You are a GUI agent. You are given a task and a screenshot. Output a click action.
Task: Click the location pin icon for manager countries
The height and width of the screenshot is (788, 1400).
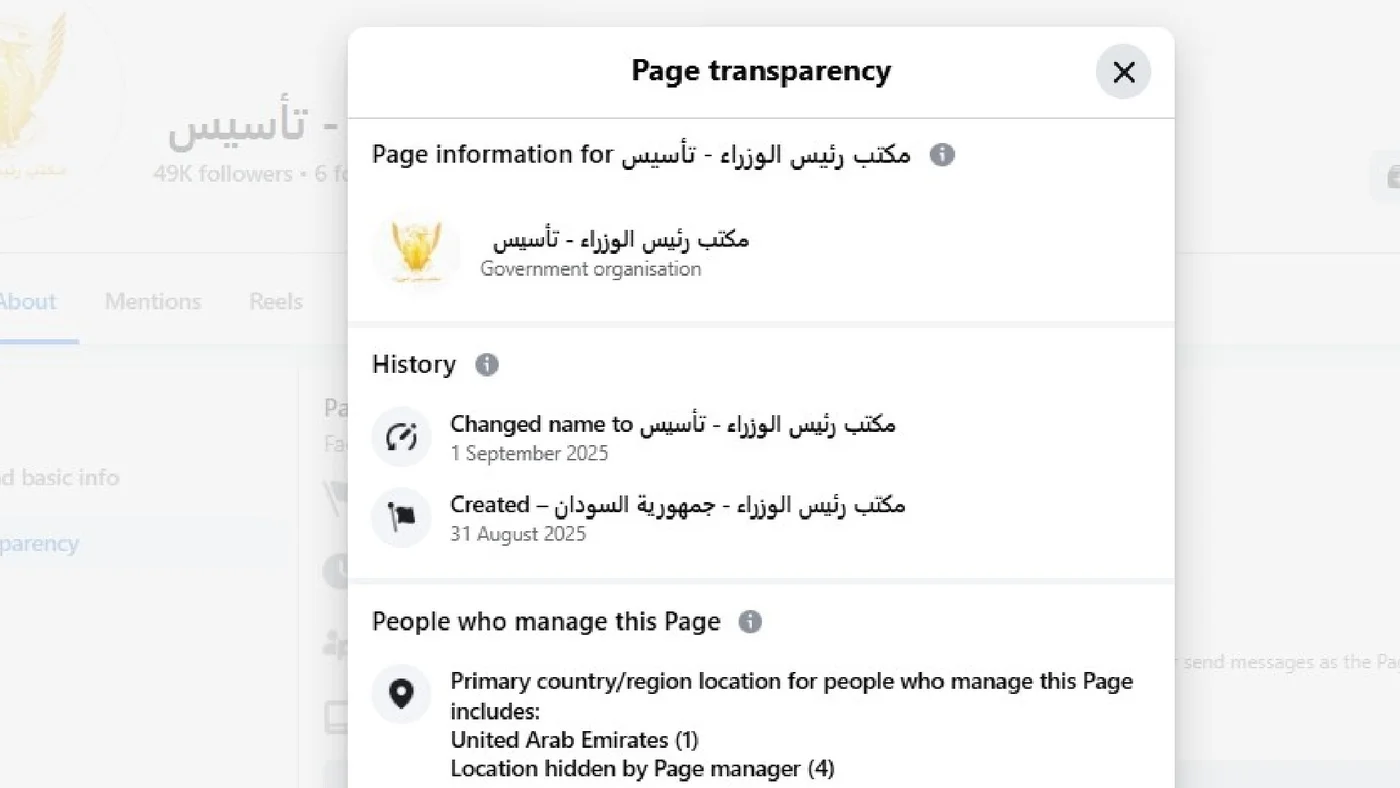point(401,694)
